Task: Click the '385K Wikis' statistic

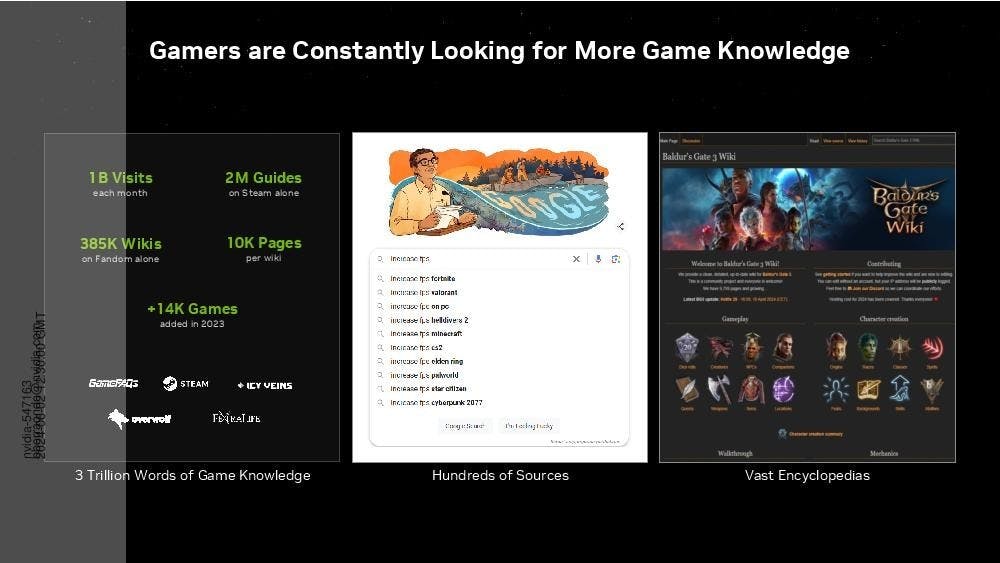Action: click(121, 244)
